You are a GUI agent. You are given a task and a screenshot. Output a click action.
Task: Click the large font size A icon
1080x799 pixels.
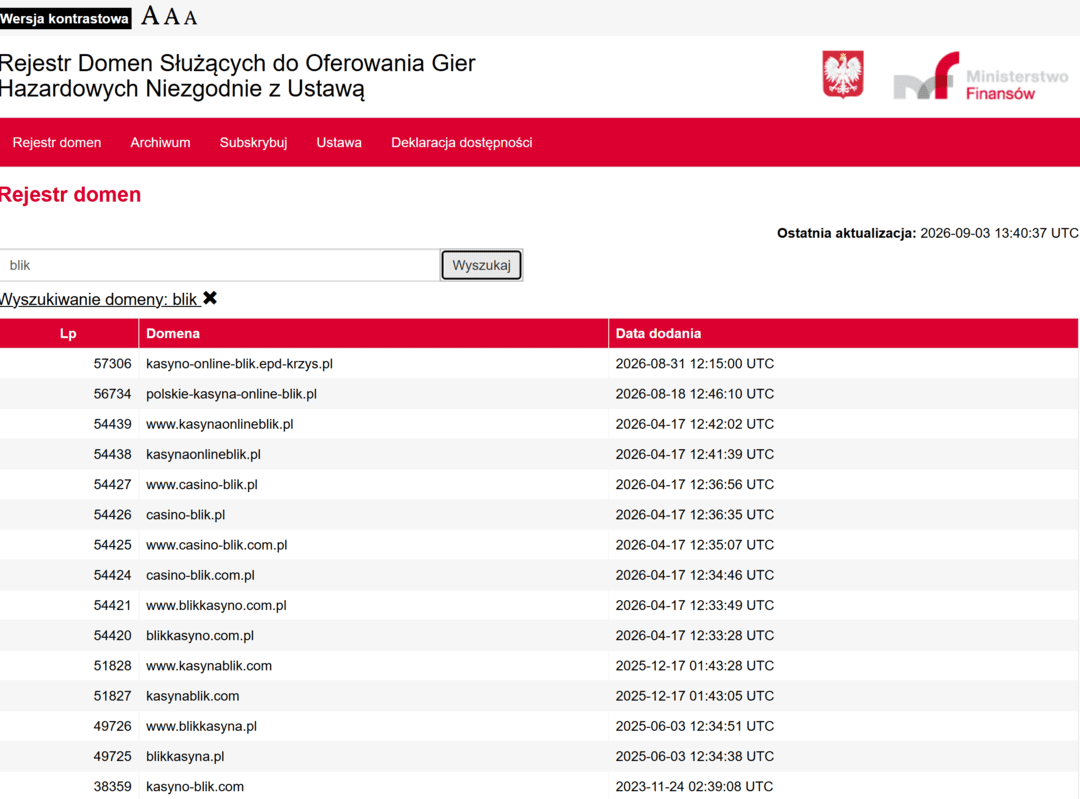pyautogui.click(x=150, y=16)
